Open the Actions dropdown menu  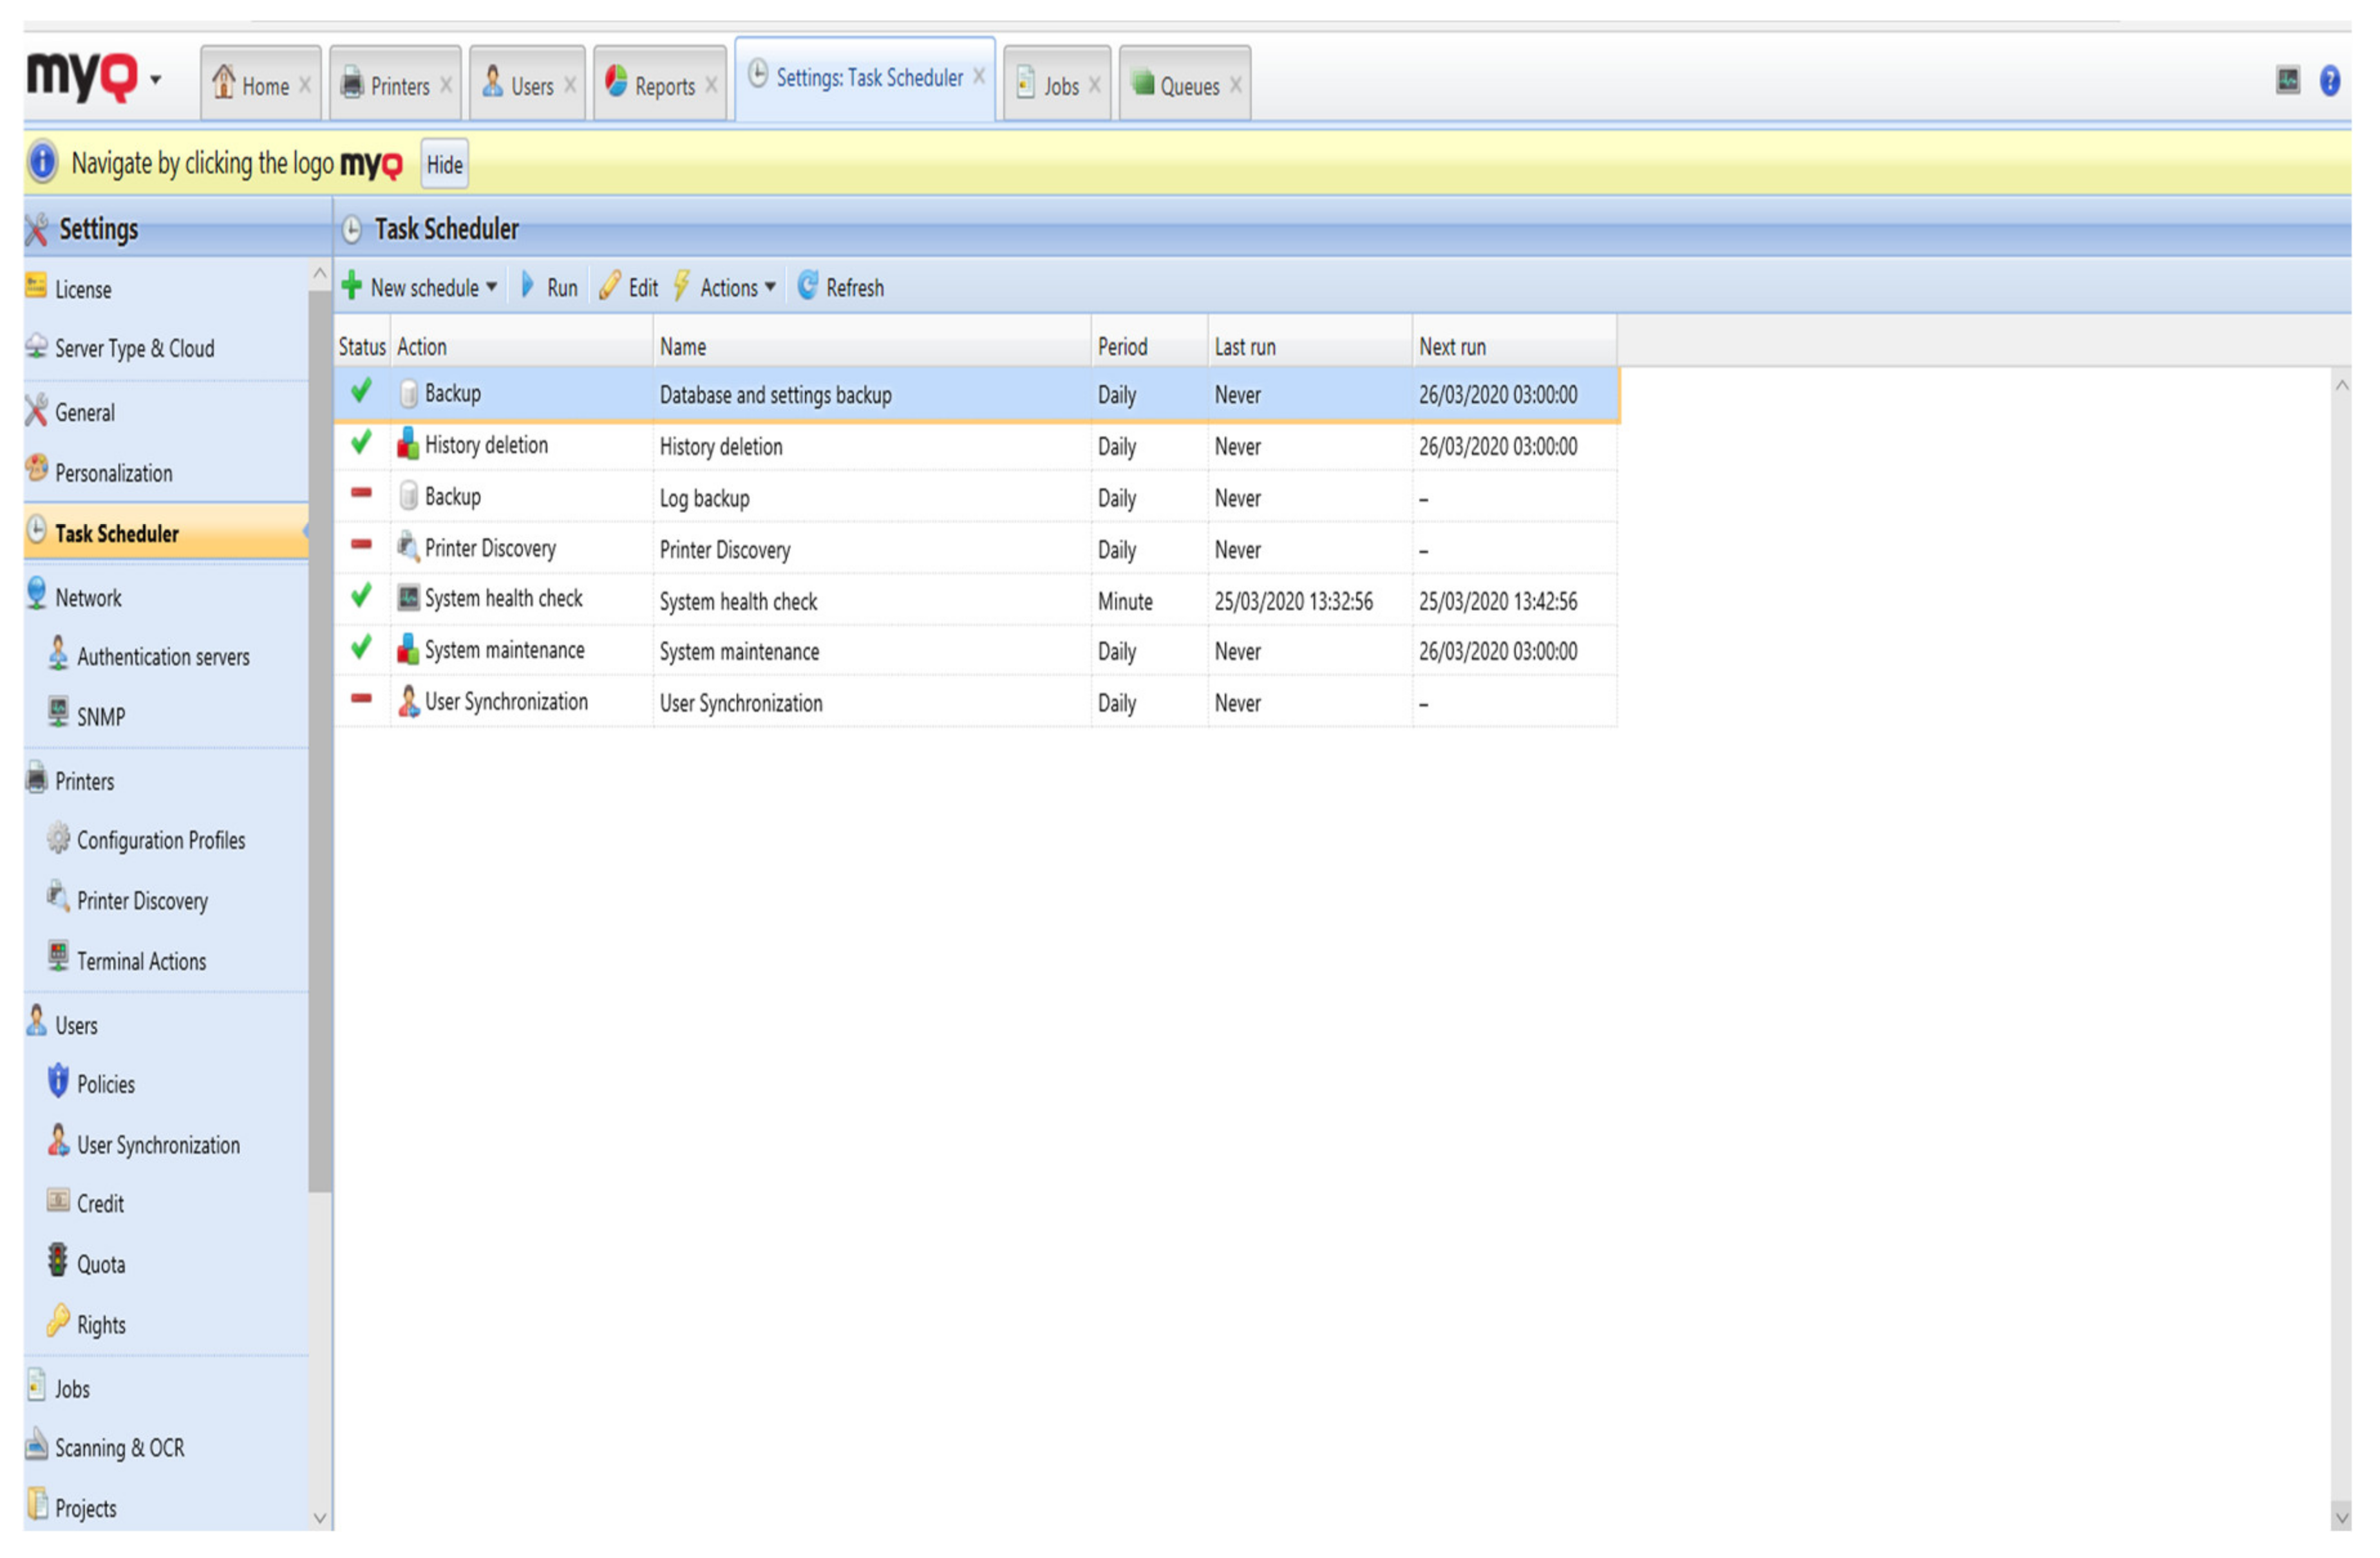737,288
